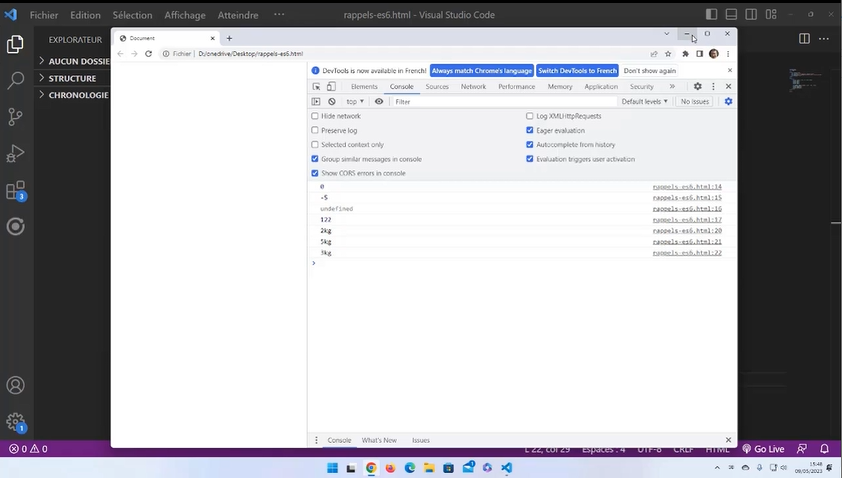Open Affichage menu in VS Code
This screenshot has width=842, height=478.
tap(185, 15)
